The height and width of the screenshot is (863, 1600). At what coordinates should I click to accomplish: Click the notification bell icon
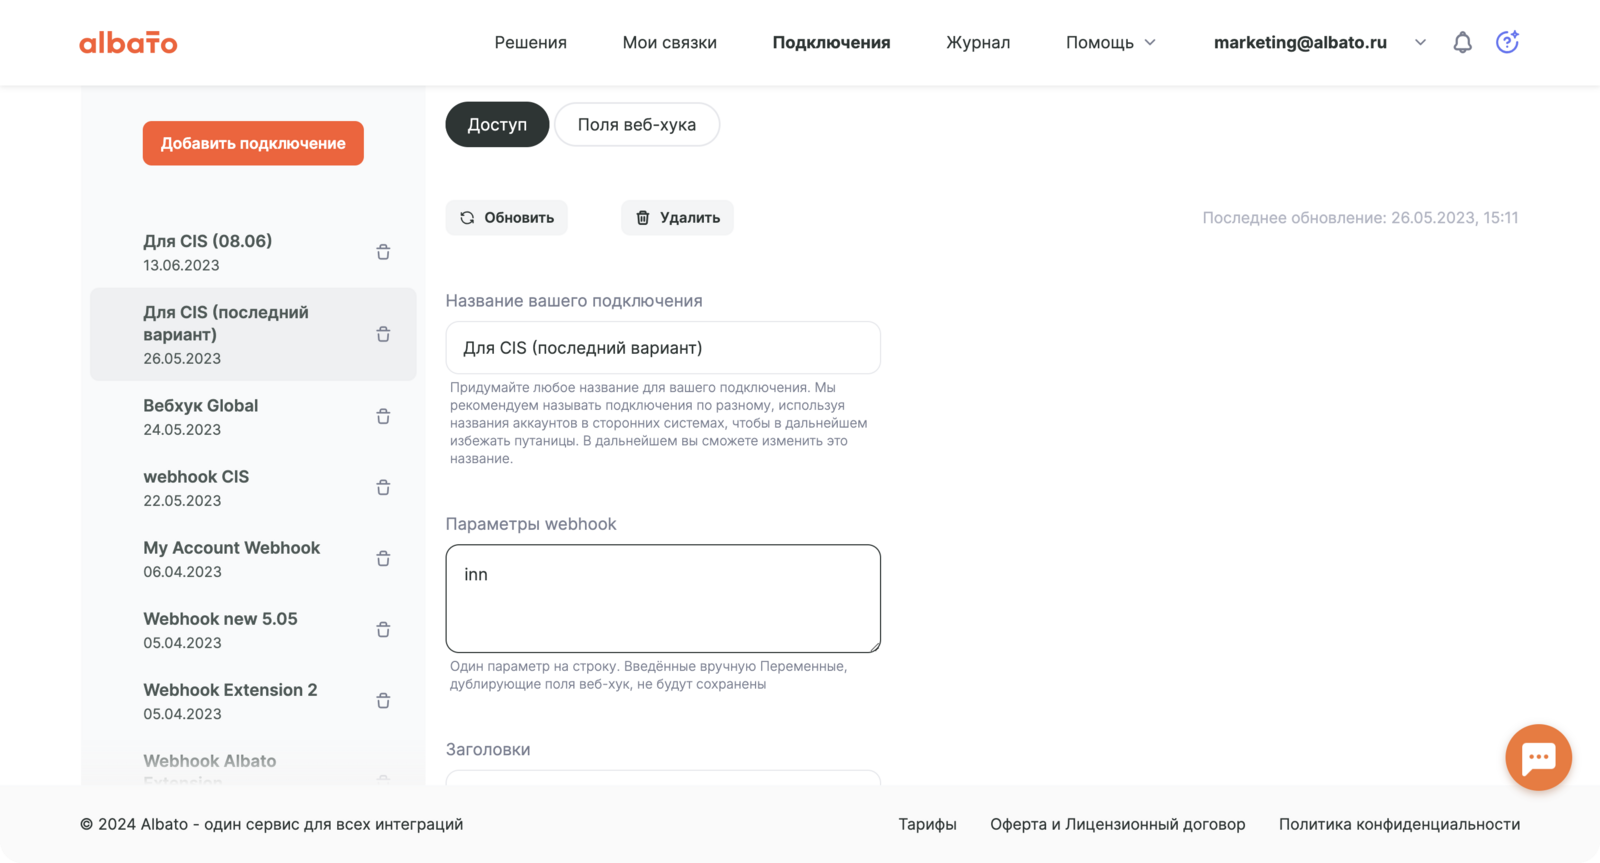1462,42
